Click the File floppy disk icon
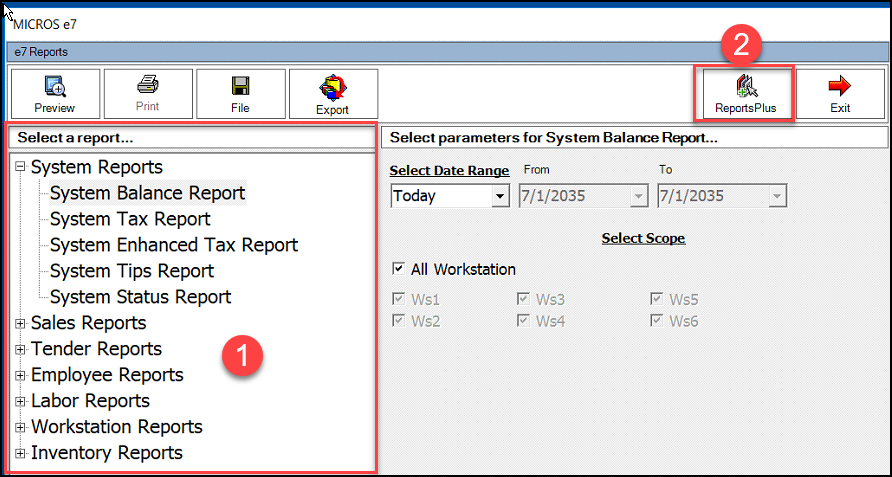The height and width of the screenshot is (477, 892). [240, 86]
